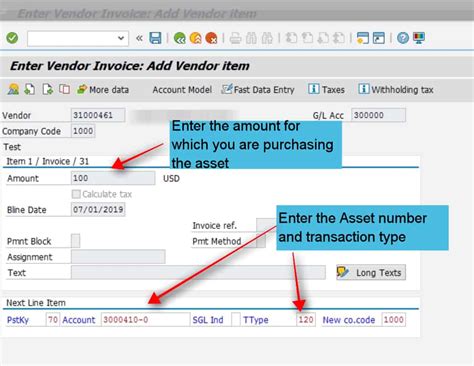Viewport: 474px width, 366px height.
Task: Click the Pmt Method label
Action: click(217, 241)
